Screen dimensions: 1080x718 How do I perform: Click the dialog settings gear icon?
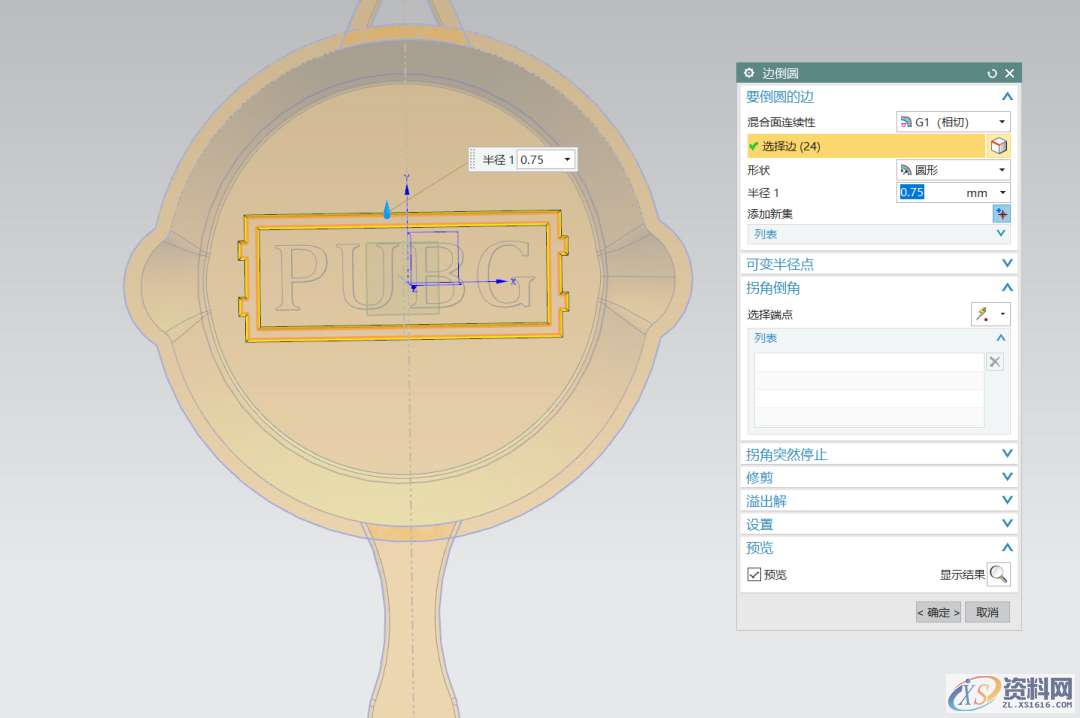[x=750, y=73]
